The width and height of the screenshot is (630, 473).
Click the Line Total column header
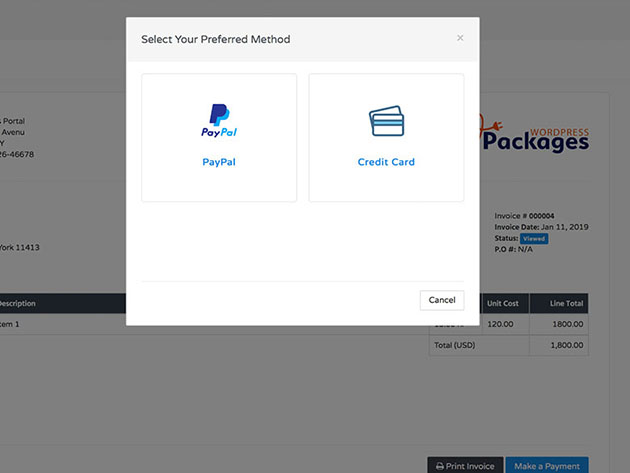[566, 303]
